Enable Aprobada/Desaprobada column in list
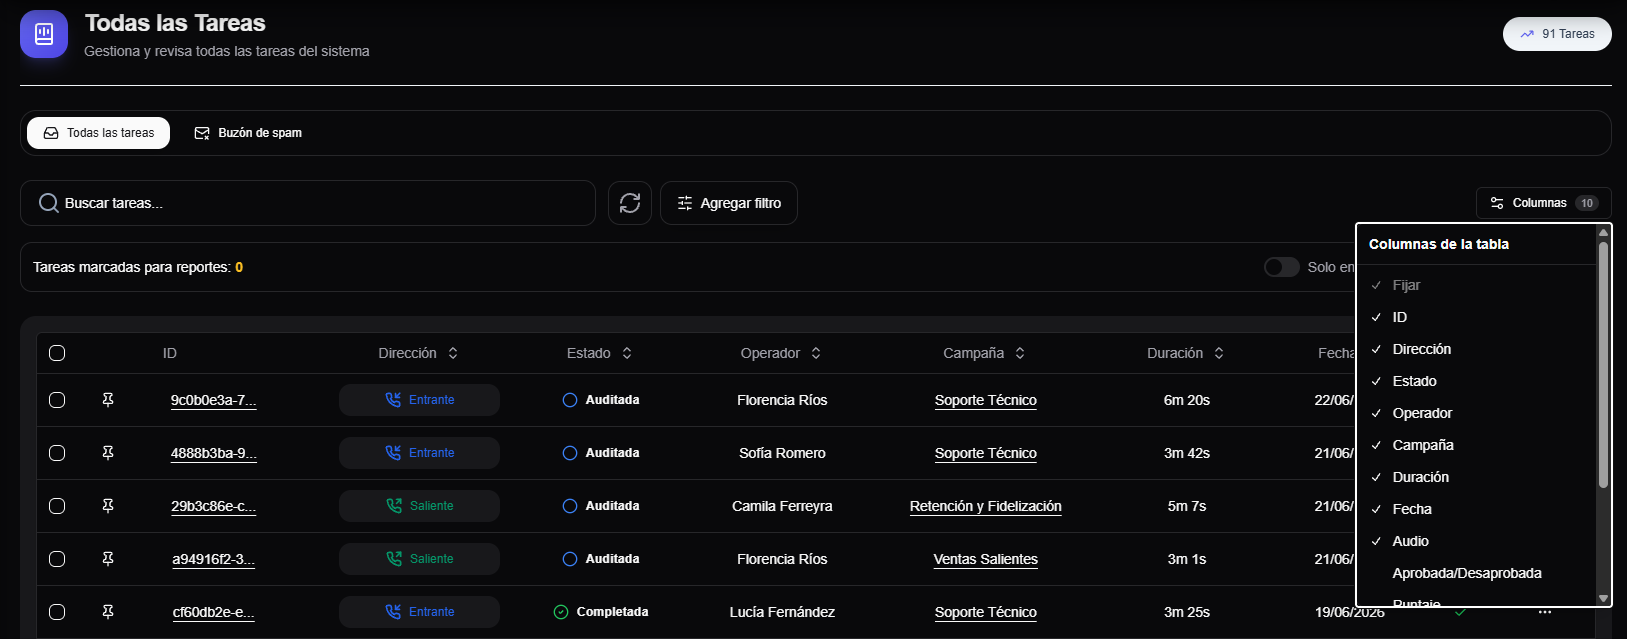The height and width of the screenshot is (639, 1627). (x=1476, y=573)
